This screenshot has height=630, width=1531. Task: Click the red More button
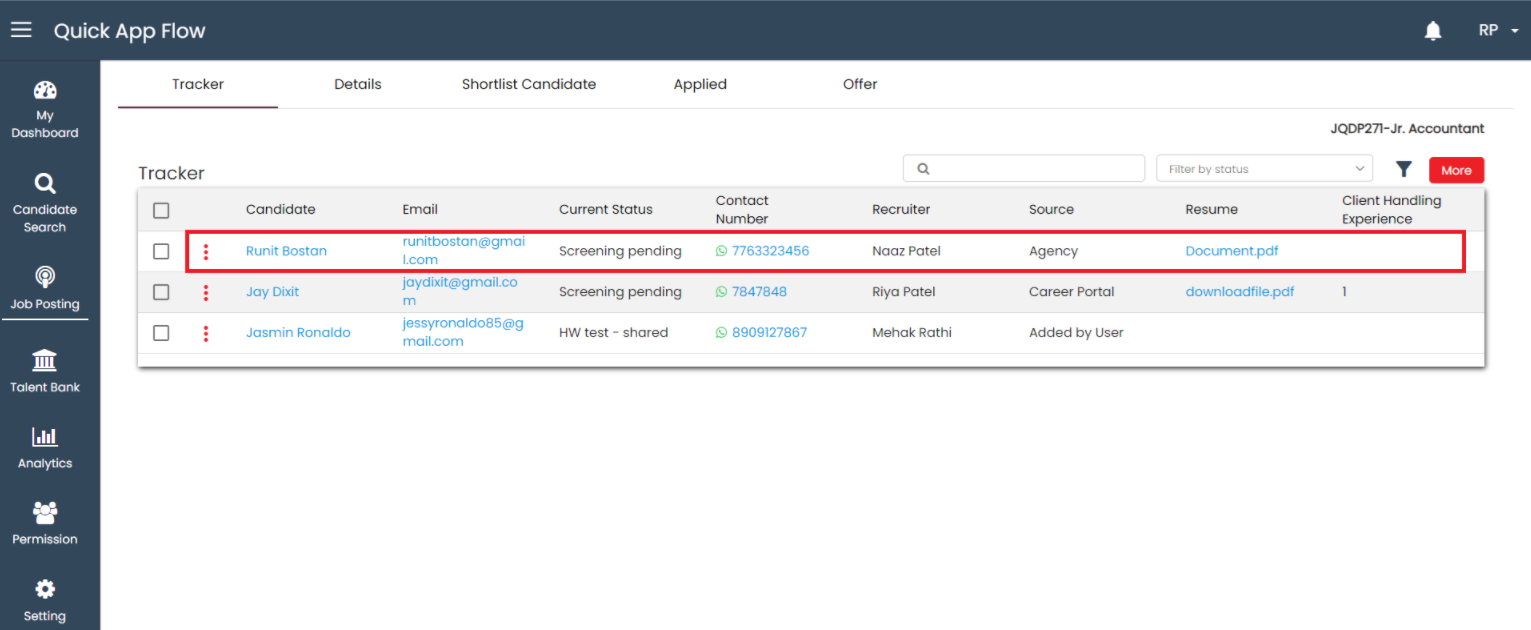coord(1456,170)
